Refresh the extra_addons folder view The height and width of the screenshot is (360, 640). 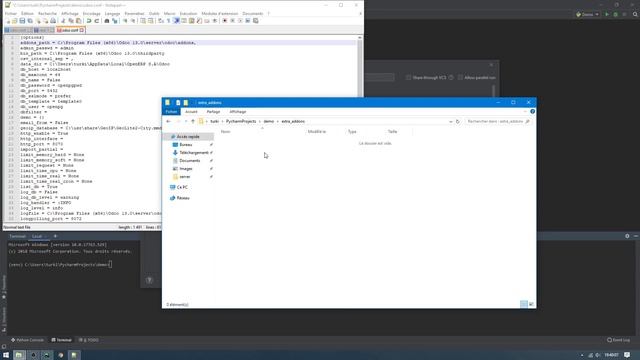pyautogui.click(x=458, y=122)
